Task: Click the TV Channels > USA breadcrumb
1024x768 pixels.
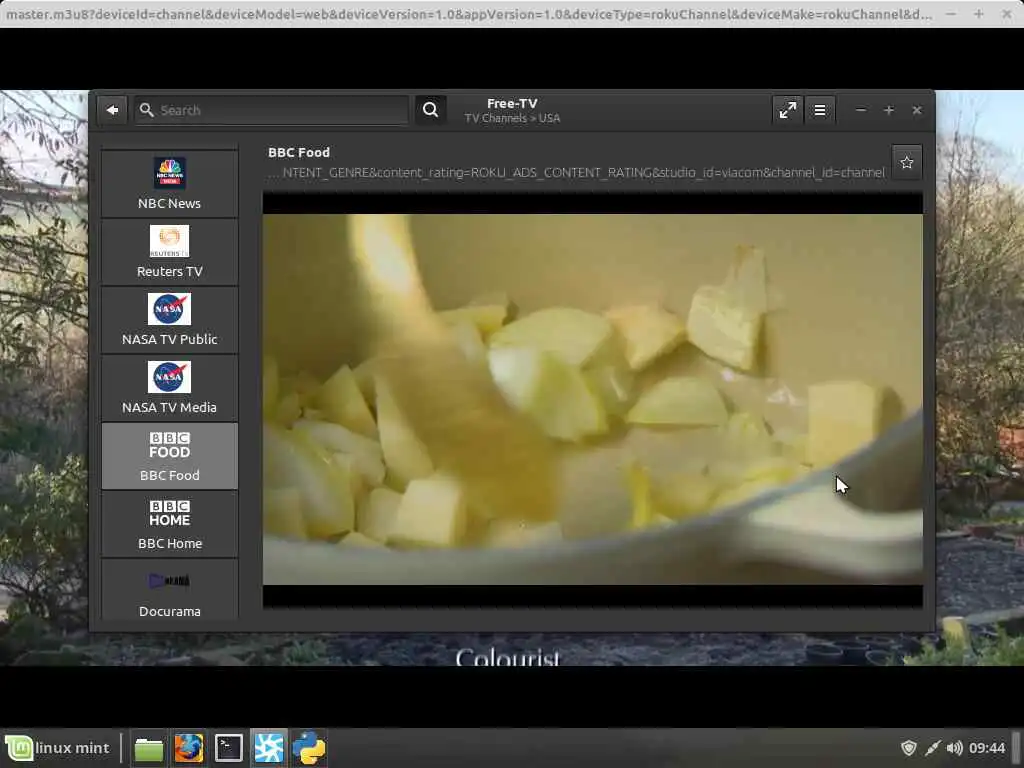Action: [x=512, y=118]
